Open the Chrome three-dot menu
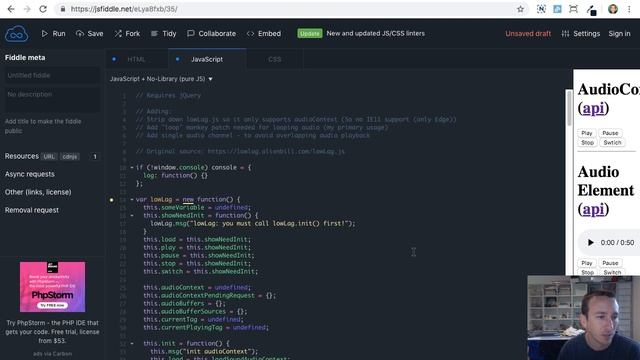 [629, 9]
